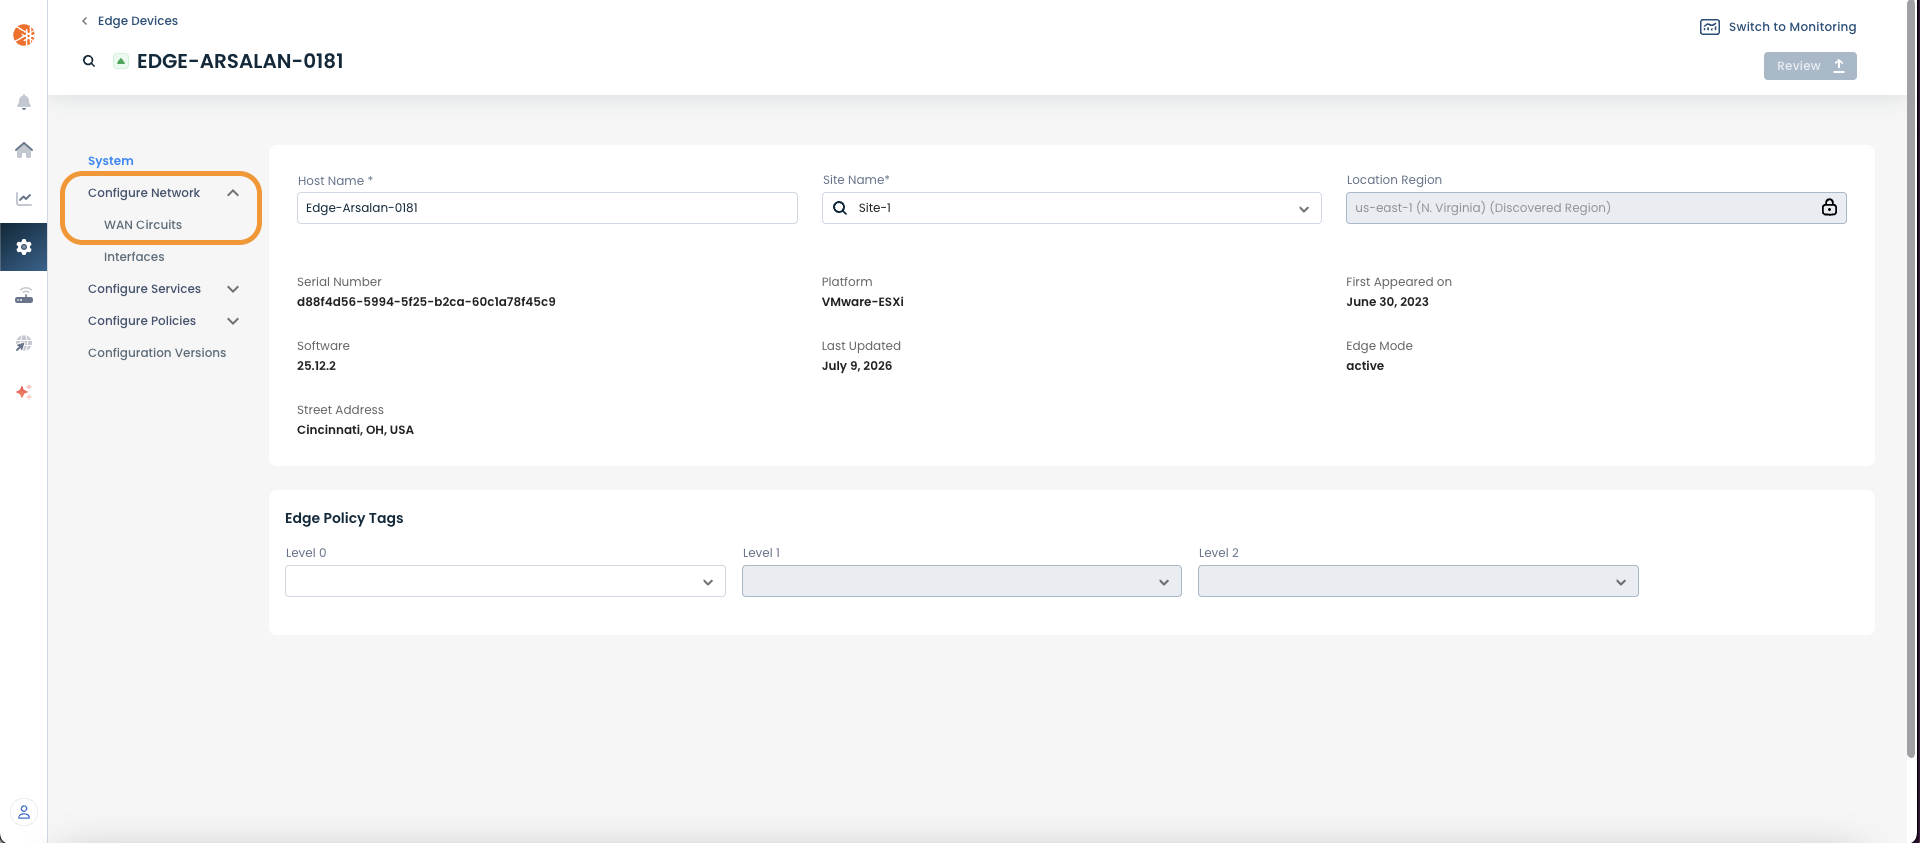Click the globe network icon in sidebar
The image size is (1920, 843).
pyautogui.click(x=24, y=343)
